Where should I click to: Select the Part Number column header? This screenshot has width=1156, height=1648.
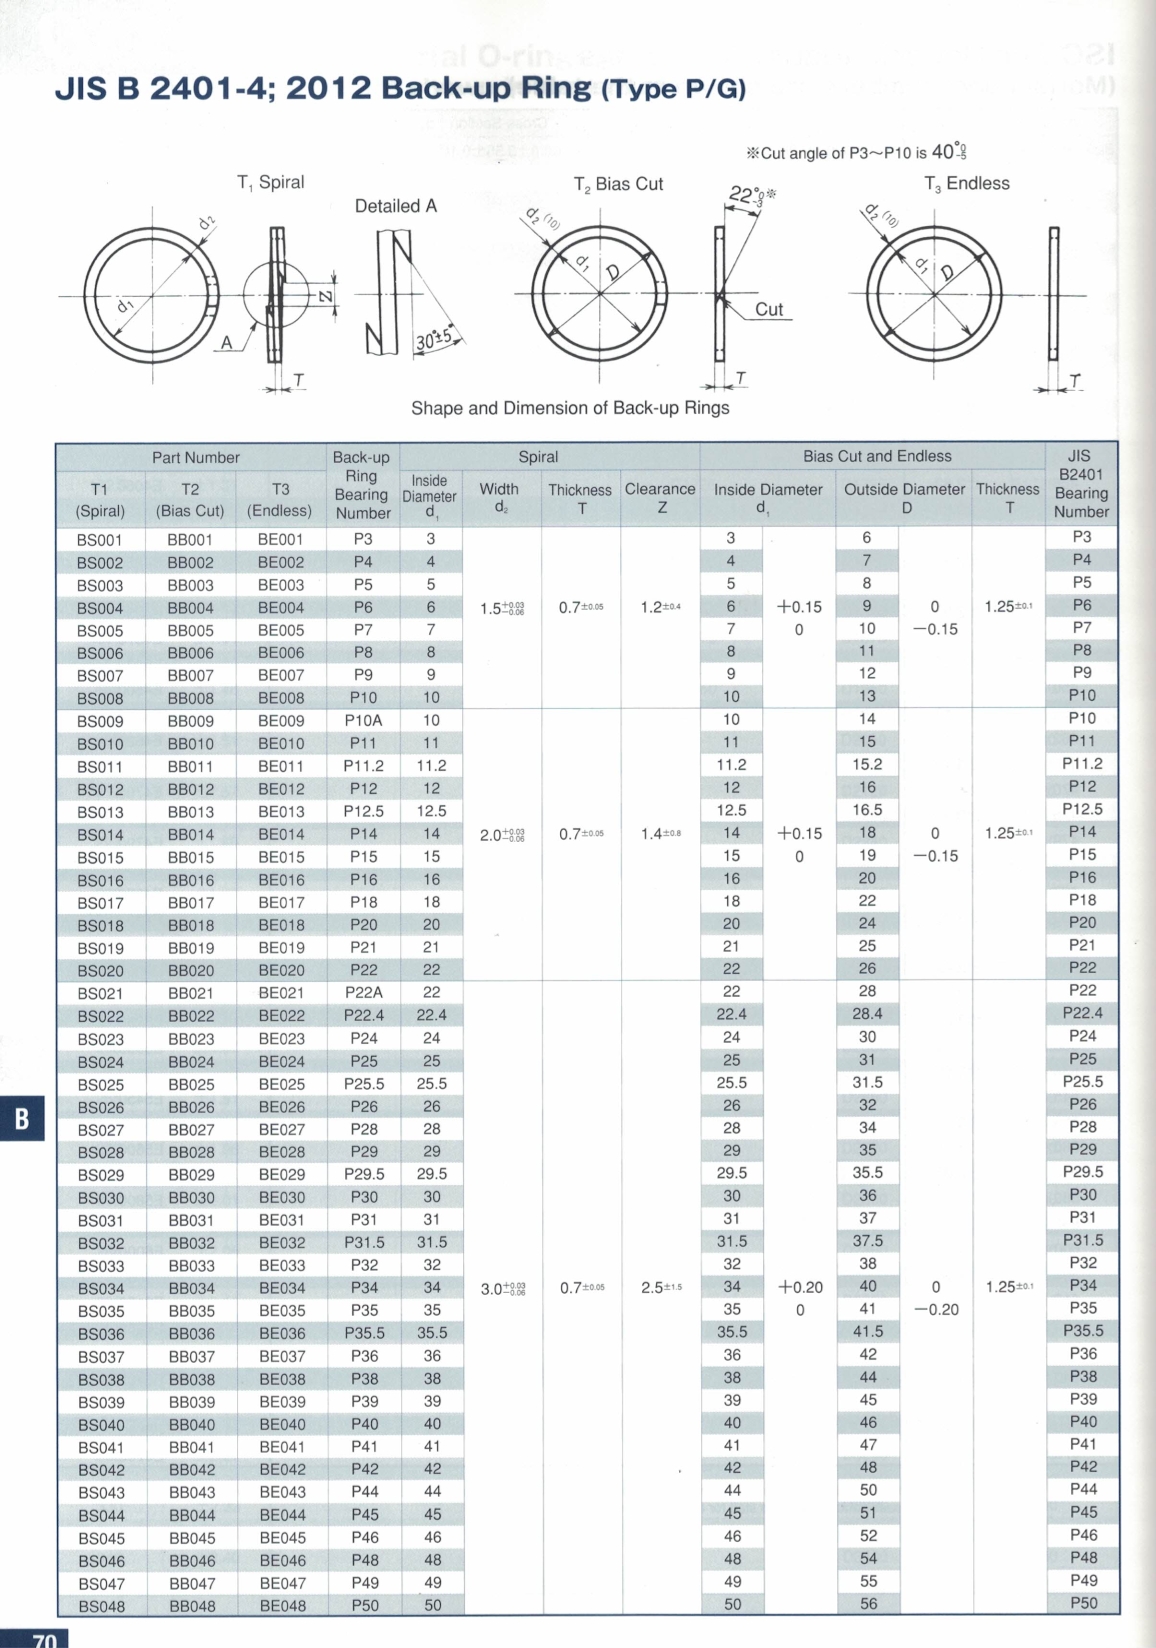coord(195,457)
